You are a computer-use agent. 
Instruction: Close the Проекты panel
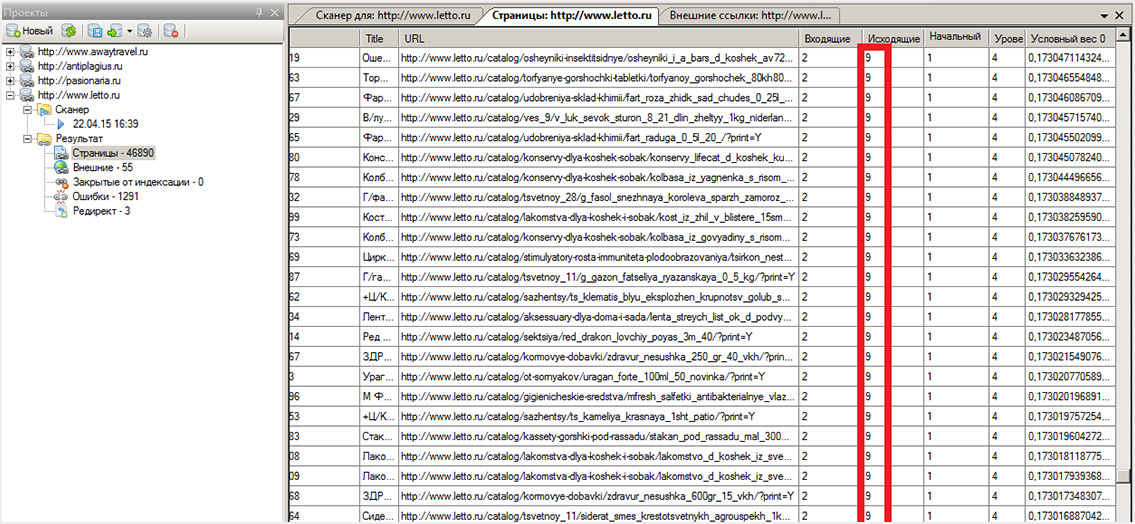coord(274,13)
